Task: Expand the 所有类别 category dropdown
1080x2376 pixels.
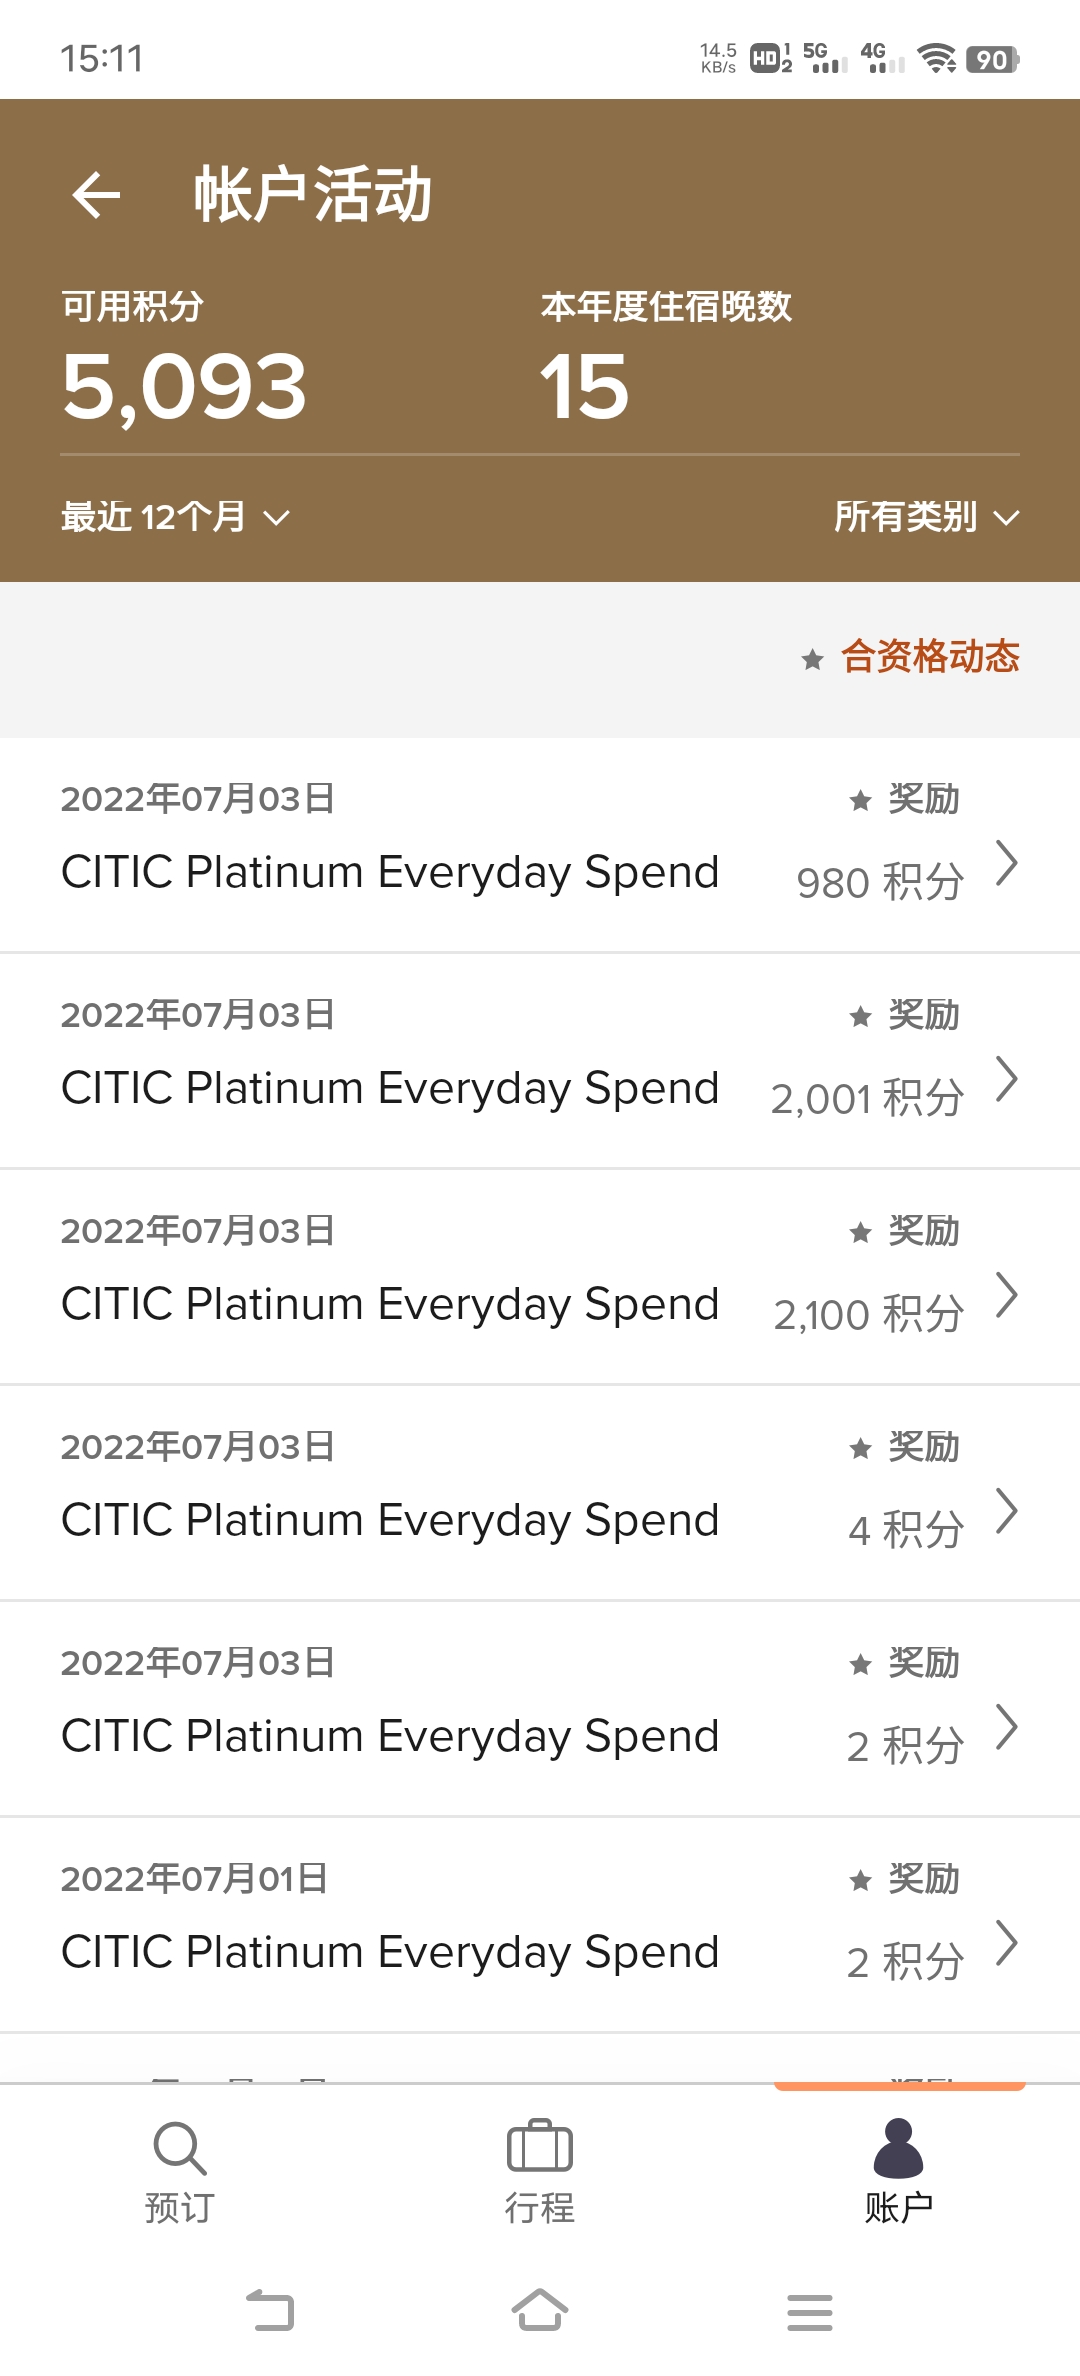Action: coord(927,517)
